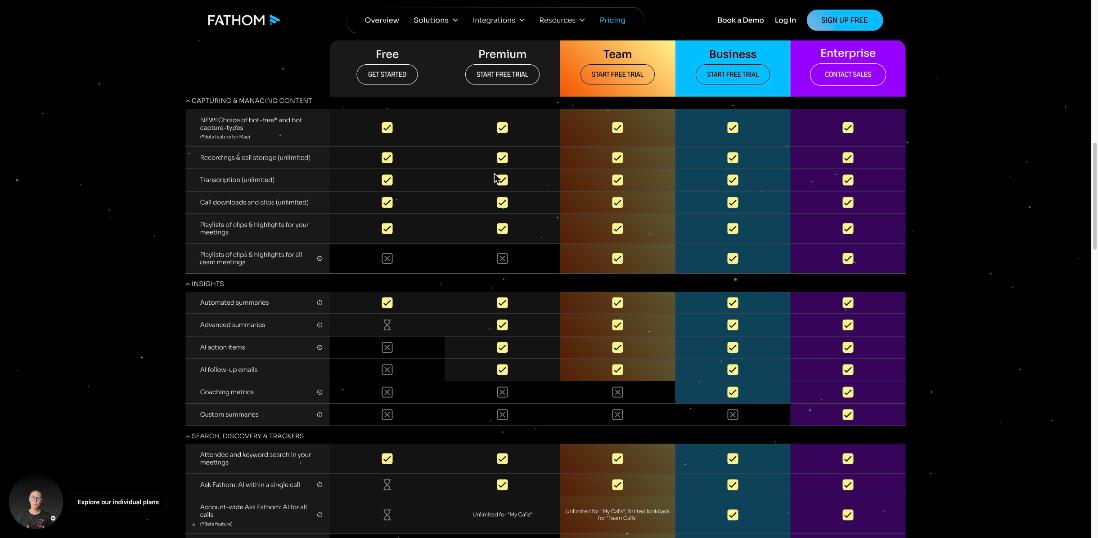Open the Resources dropdown menu
Screen dimensions: 1098x538
coord(562,20)
